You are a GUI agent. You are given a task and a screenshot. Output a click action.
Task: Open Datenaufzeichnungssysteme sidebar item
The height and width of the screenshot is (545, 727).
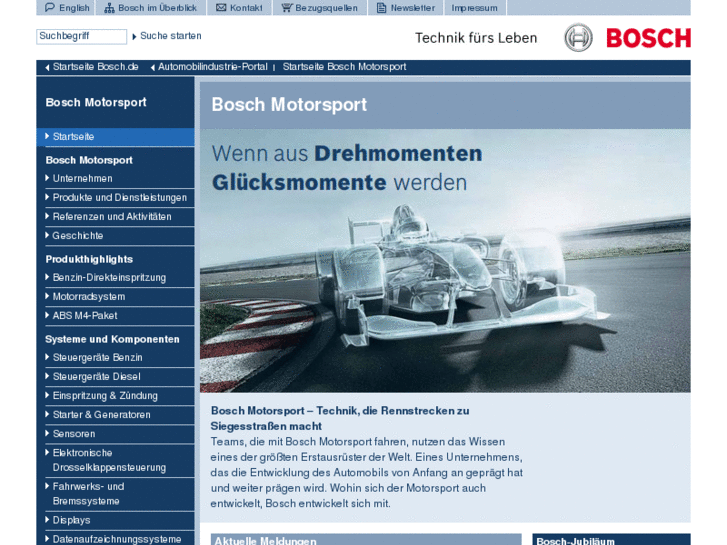(115, 539)
